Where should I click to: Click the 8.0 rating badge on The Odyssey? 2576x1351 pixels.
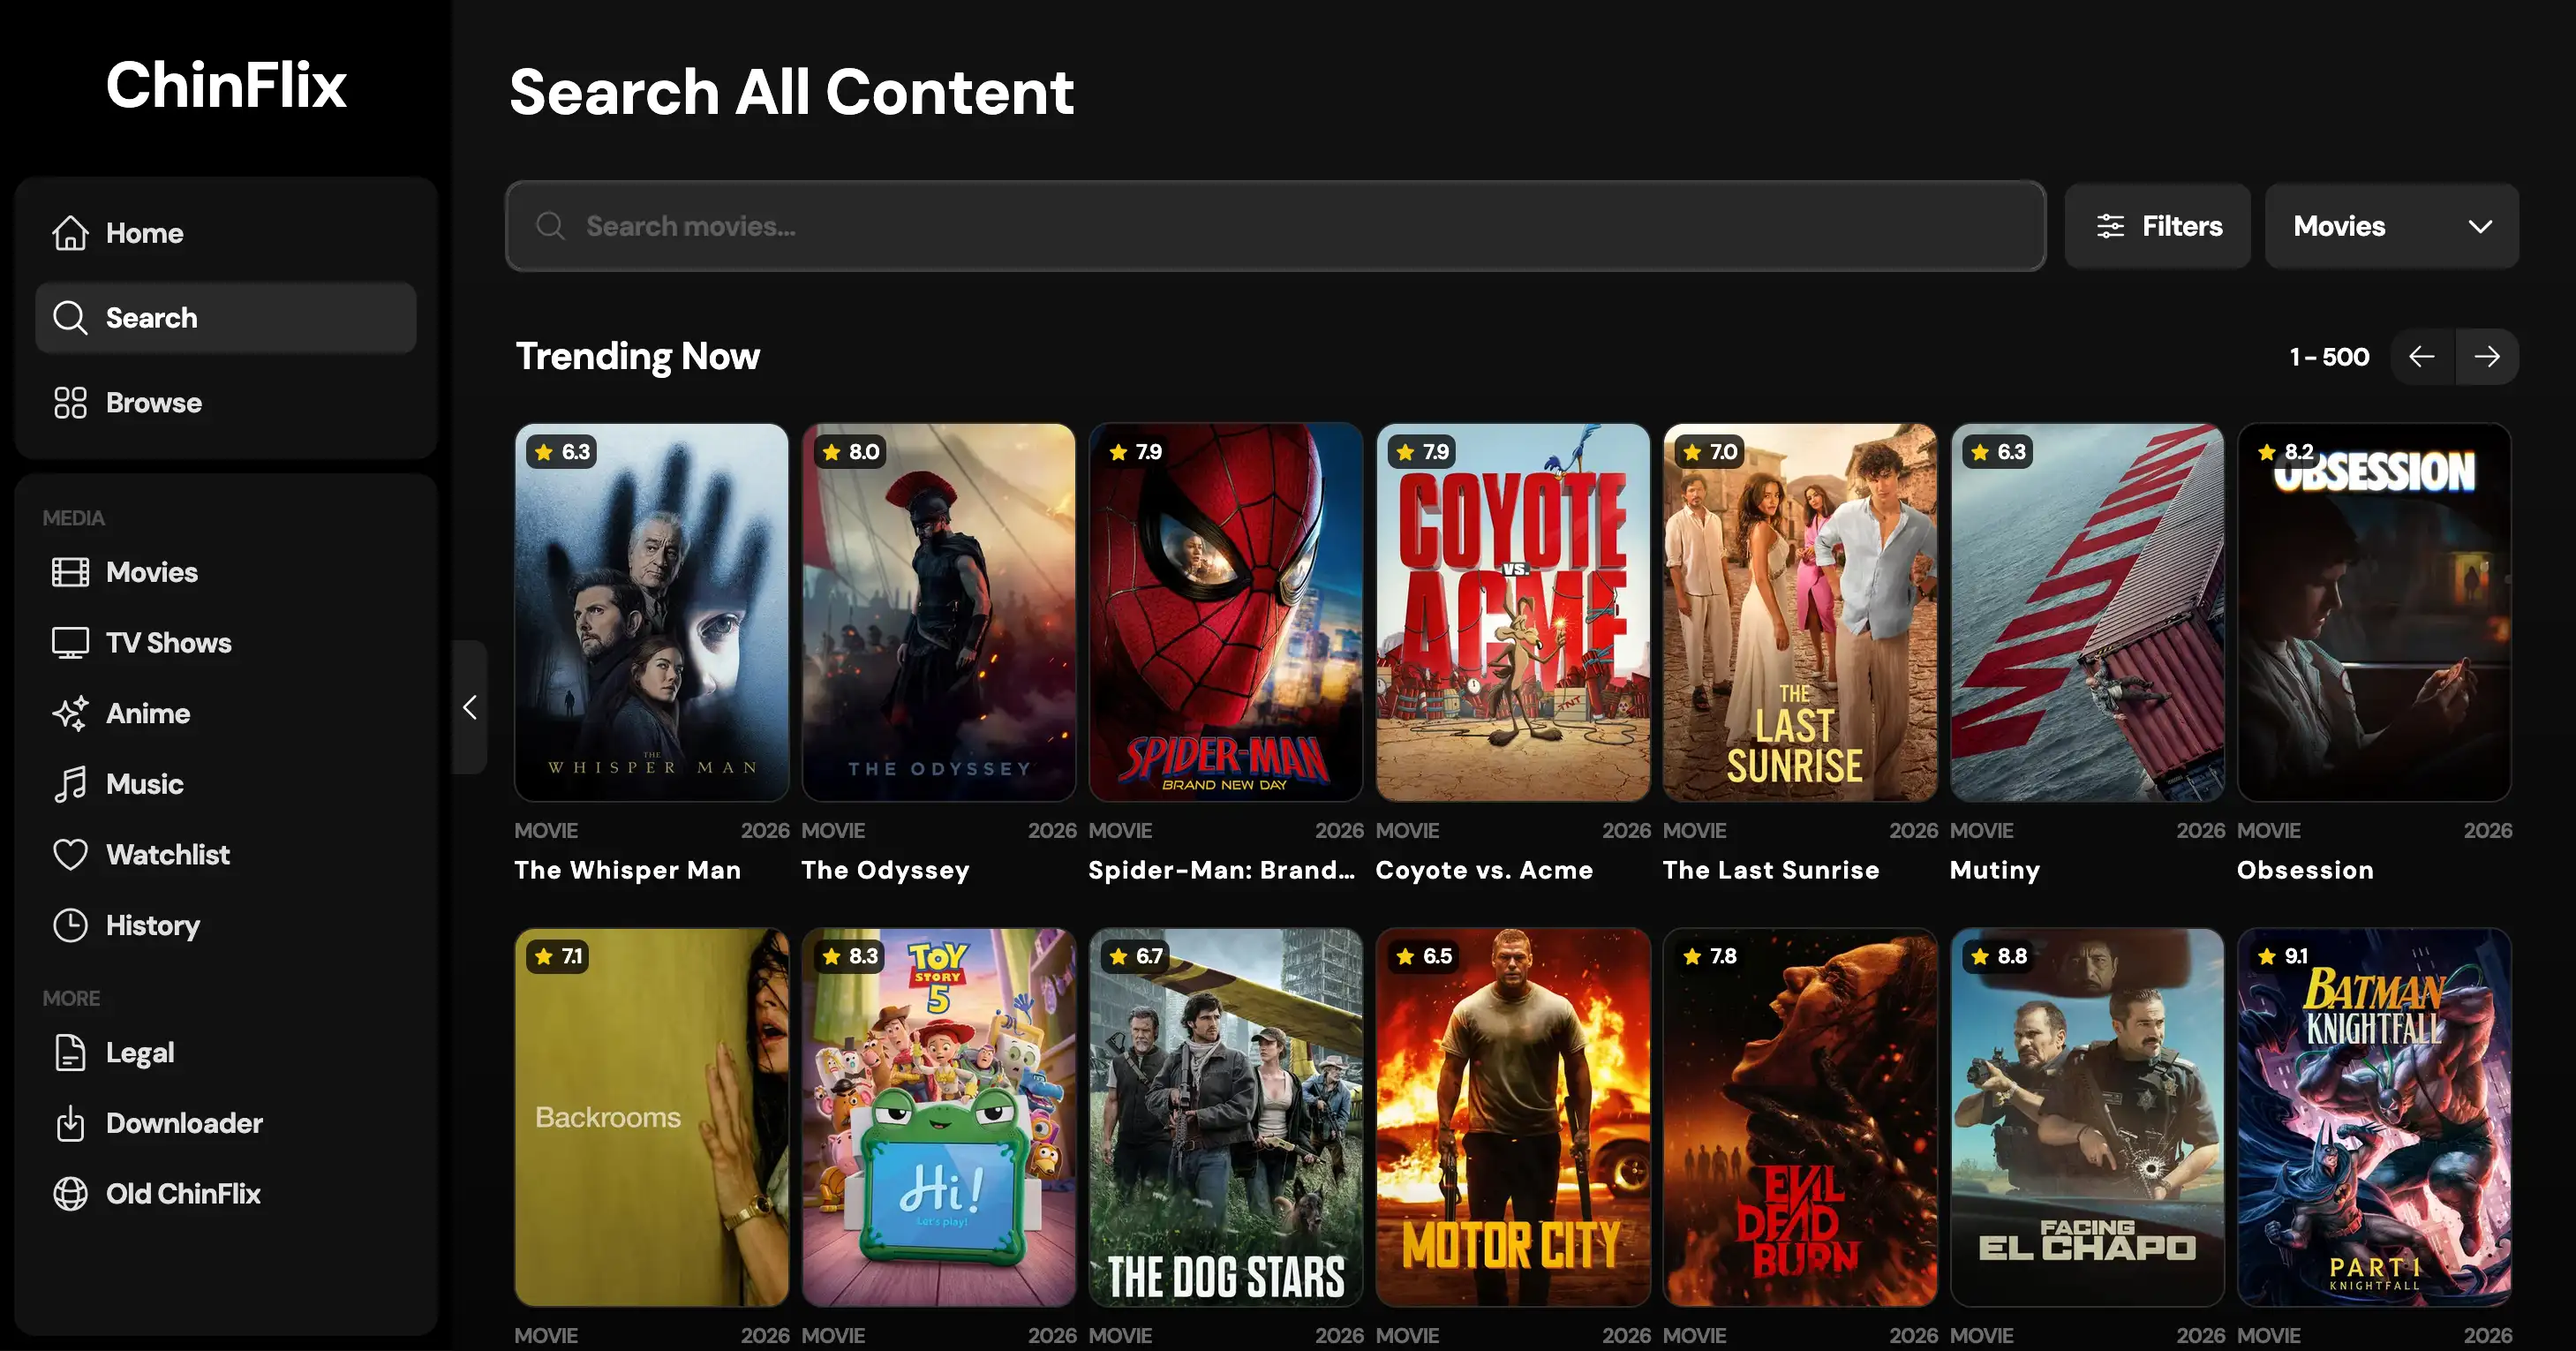(x=851, y=452)
